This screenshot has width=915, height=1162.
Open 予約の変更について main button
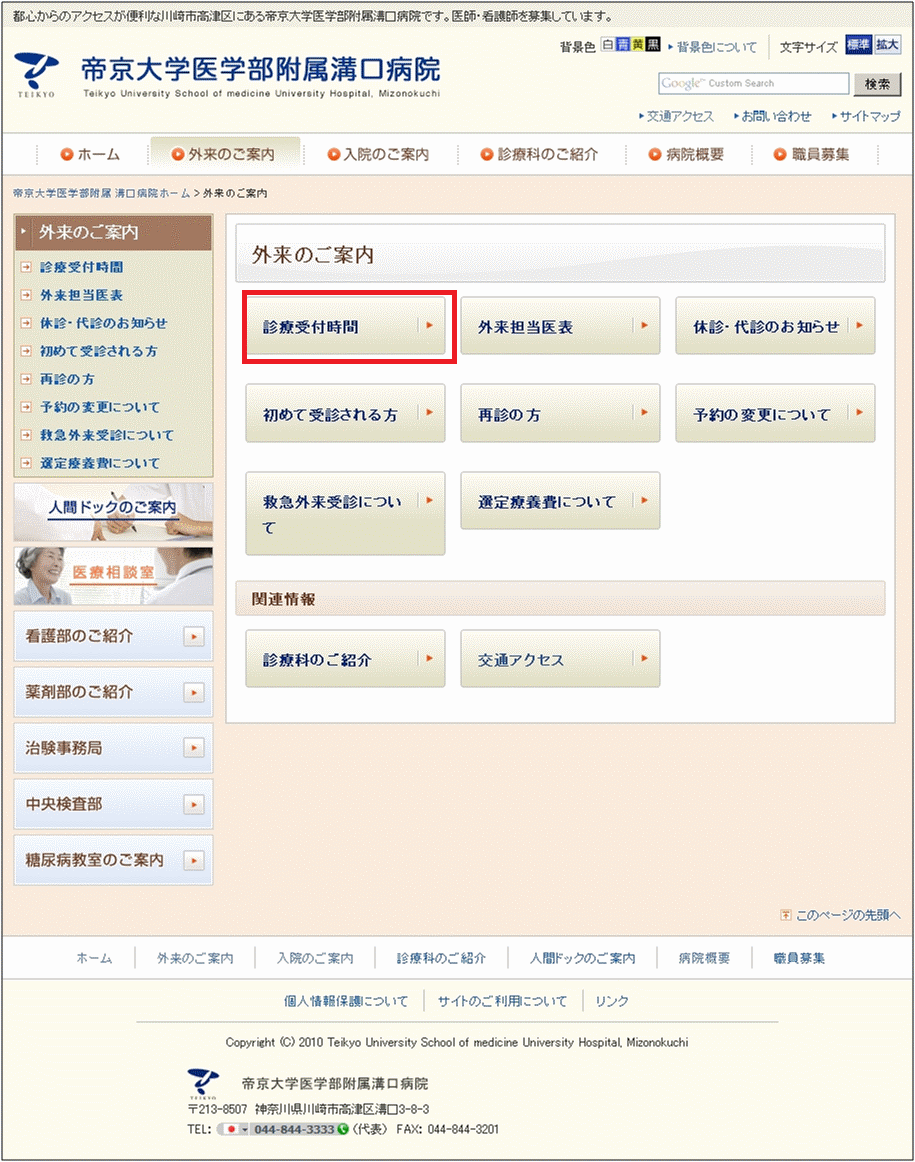click(x=775, y=414)
